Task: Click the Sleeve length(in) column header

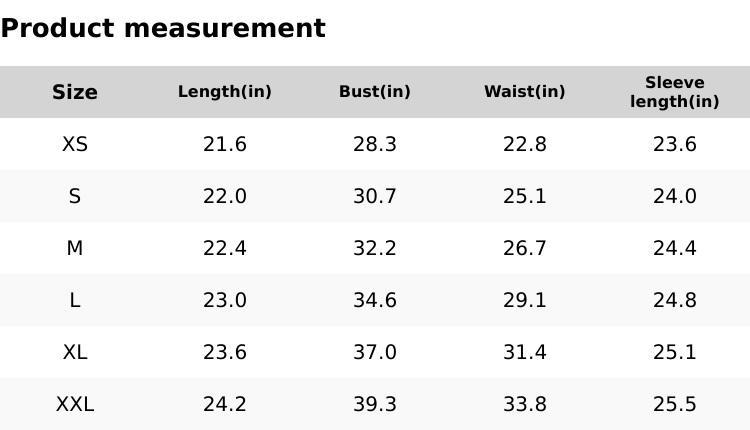Action: tap(675, 92)
